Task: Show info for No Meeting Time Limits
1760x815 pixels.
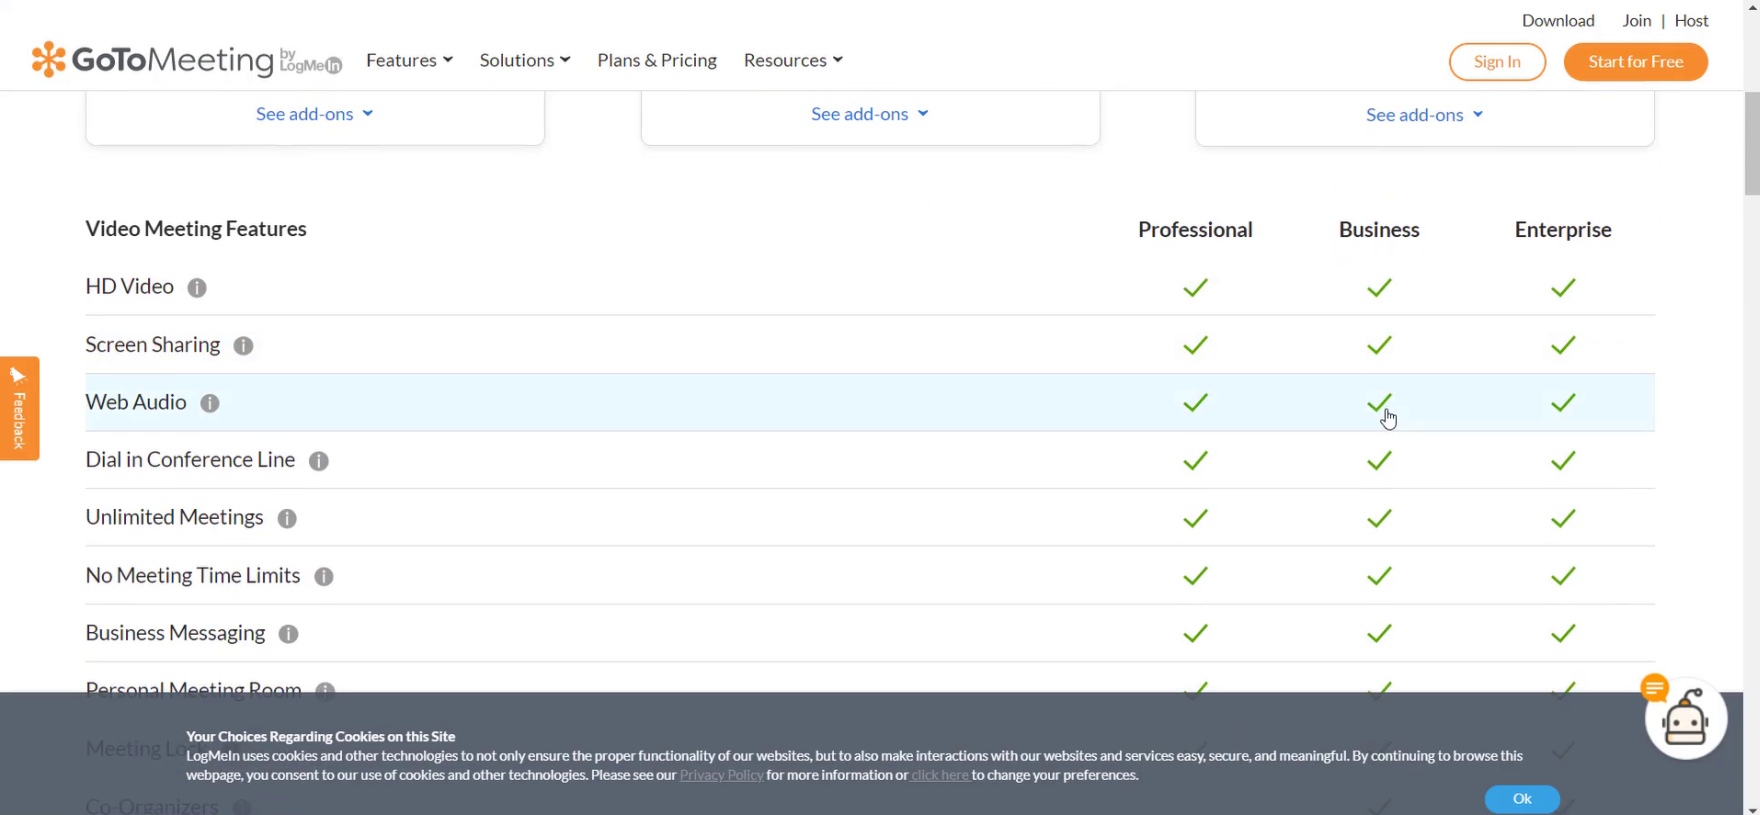Action: [323, 577]
